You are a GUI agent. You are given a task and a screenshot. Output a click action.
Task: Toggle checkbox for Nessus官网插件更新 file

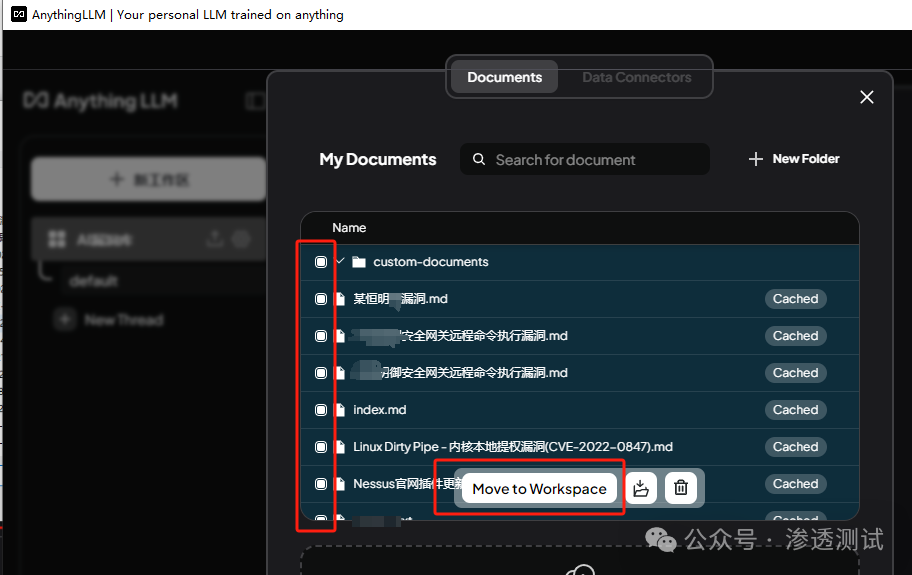pos(320,484)
